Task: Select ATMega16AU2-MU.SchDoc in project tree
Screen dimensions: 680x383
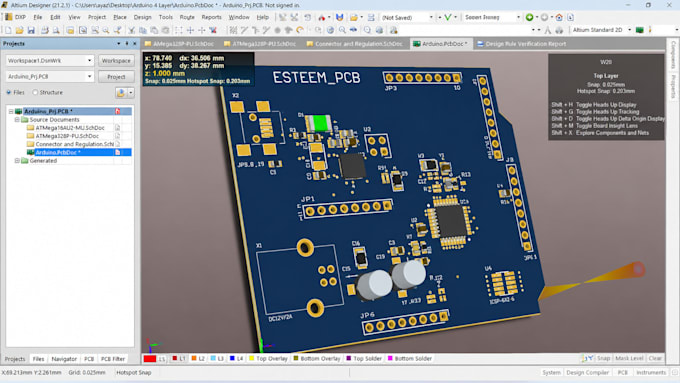Action: [70, 128]
